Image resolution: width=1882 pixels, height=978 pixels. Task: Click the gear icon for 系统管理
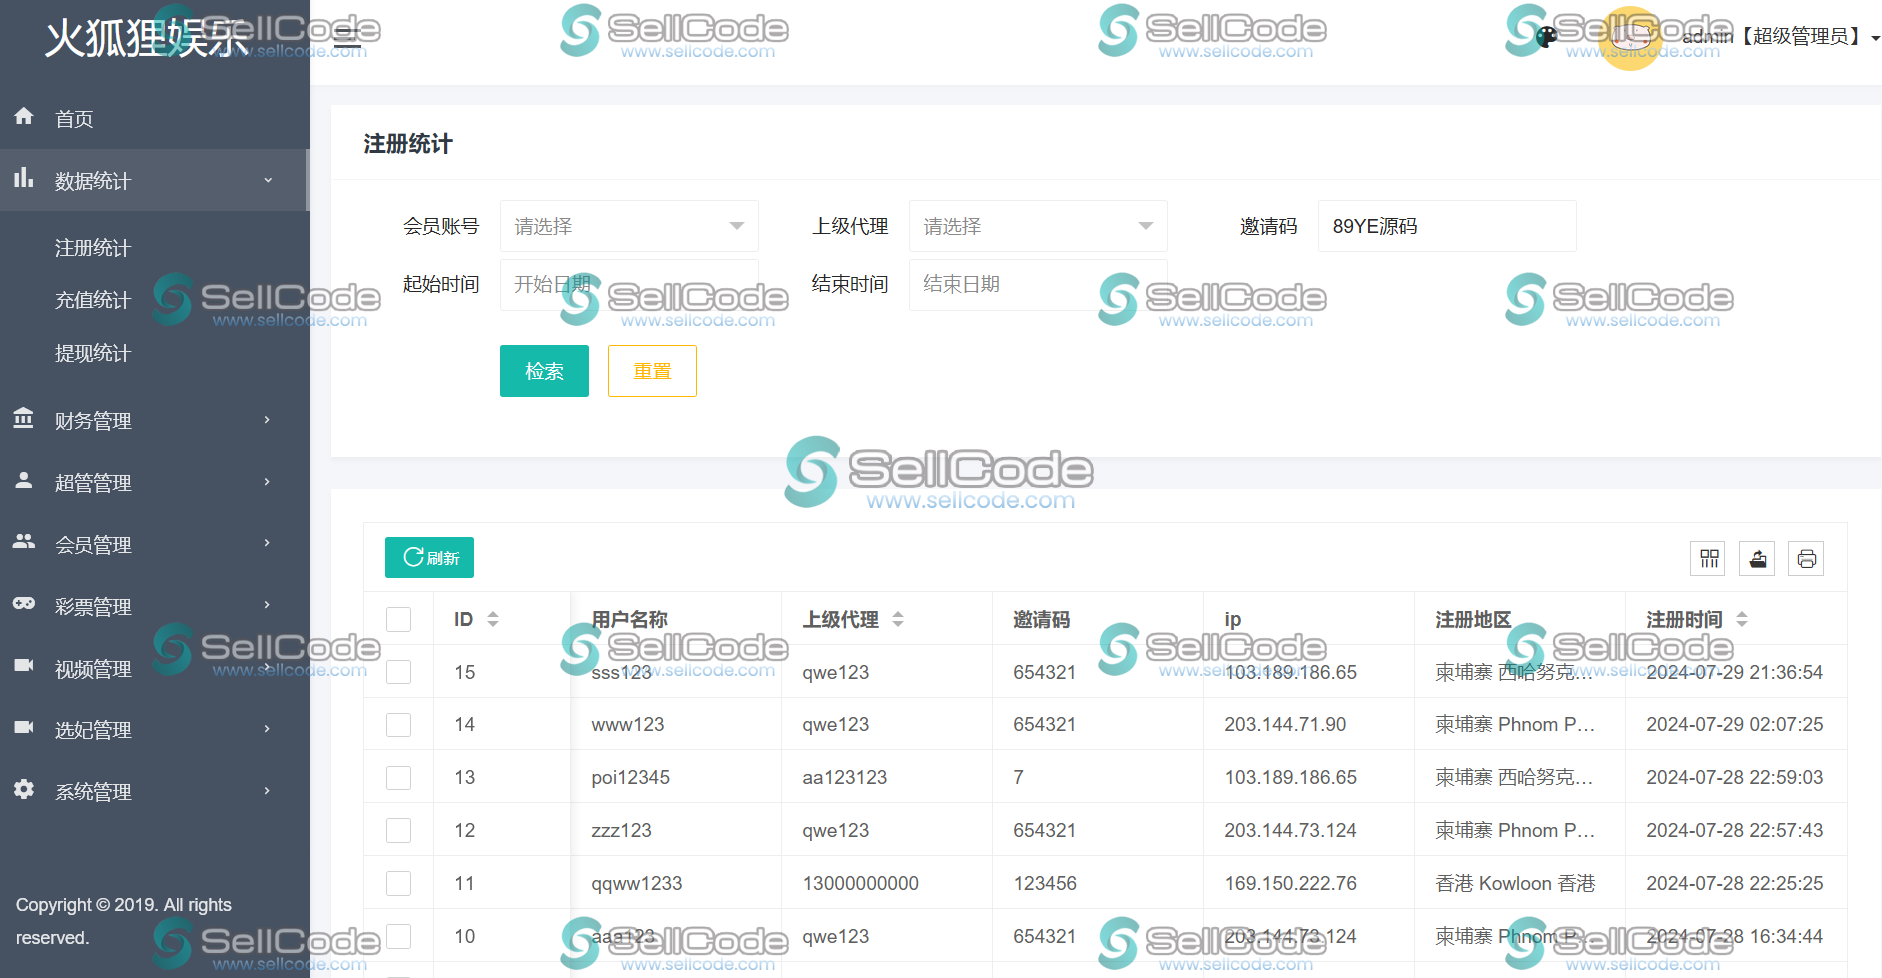24,789
